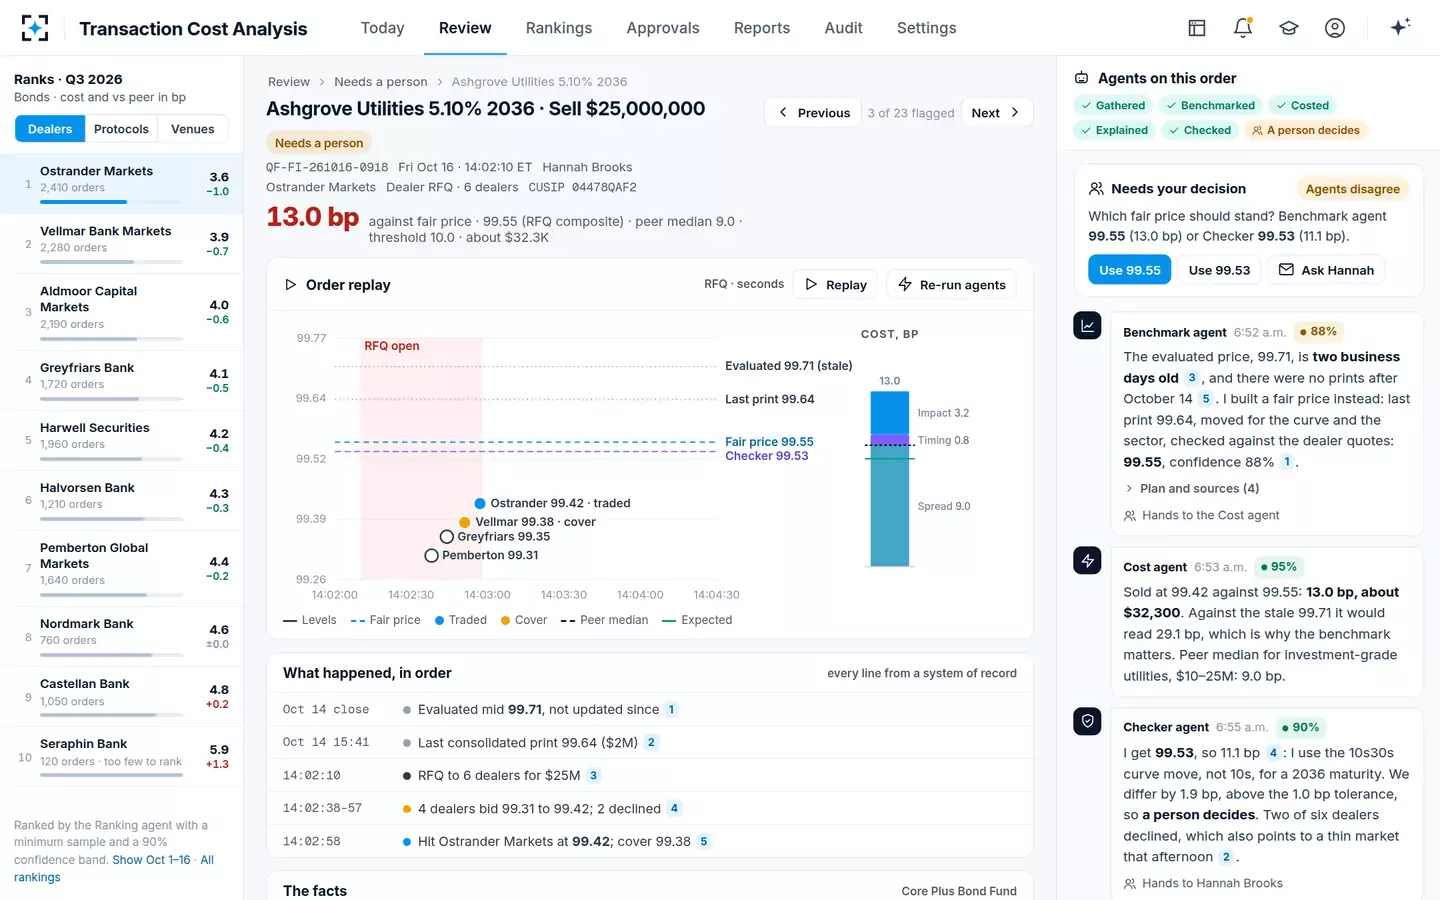1440x900 pixels.
Task: Open the Rankings tab
Action: [x=559, y=28]
